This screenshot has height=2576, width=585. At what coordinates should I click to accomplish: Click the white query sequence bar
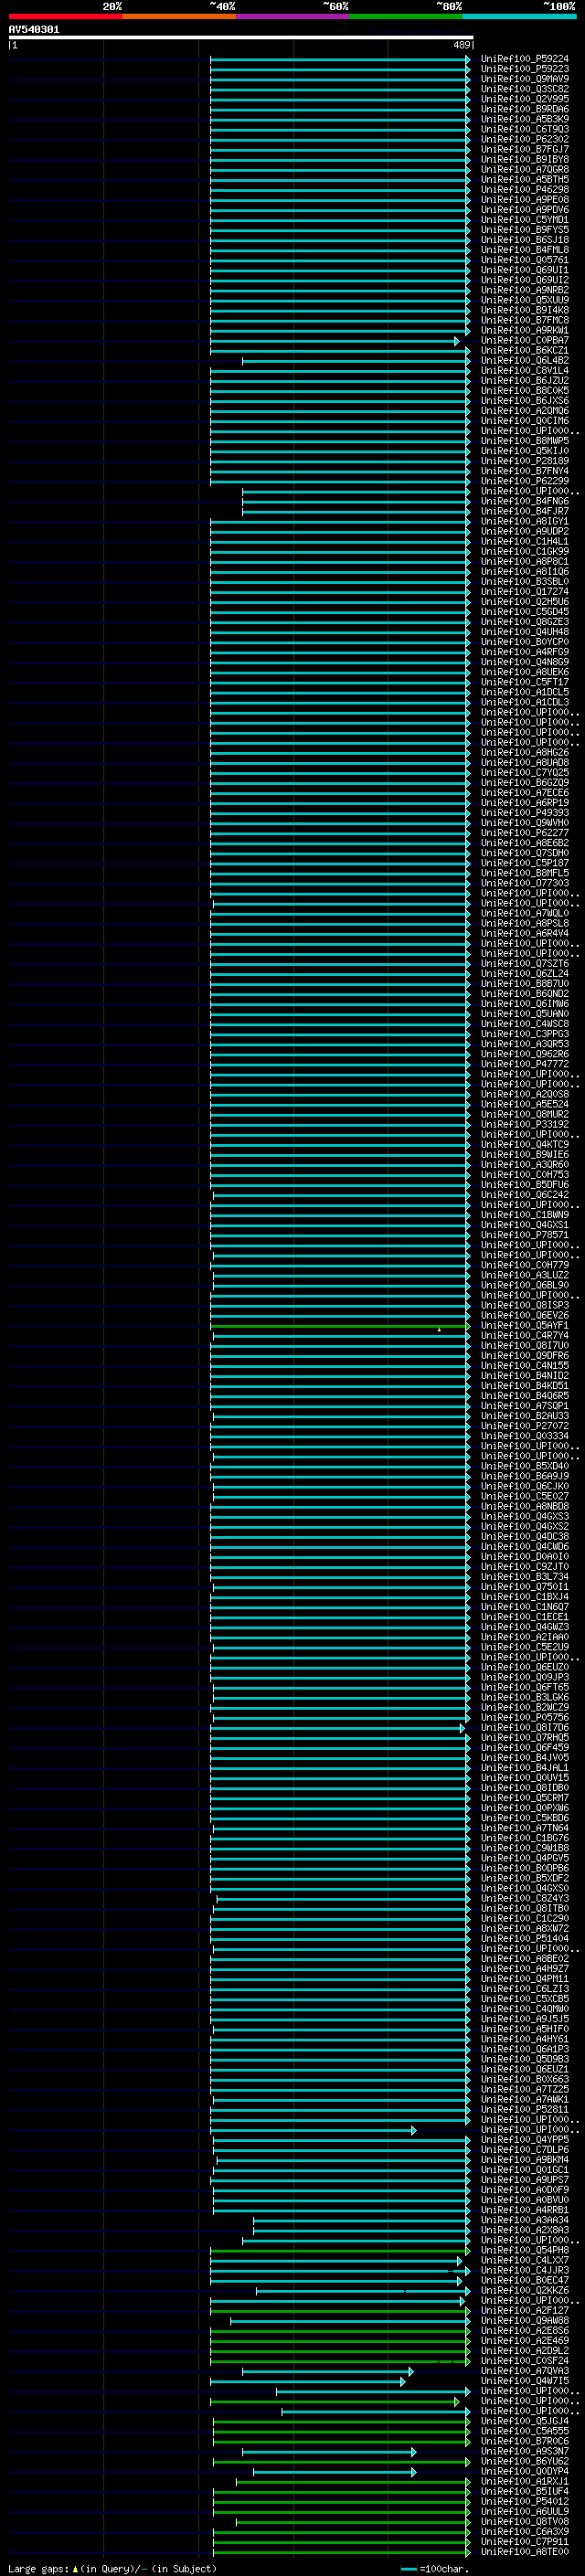241,38
